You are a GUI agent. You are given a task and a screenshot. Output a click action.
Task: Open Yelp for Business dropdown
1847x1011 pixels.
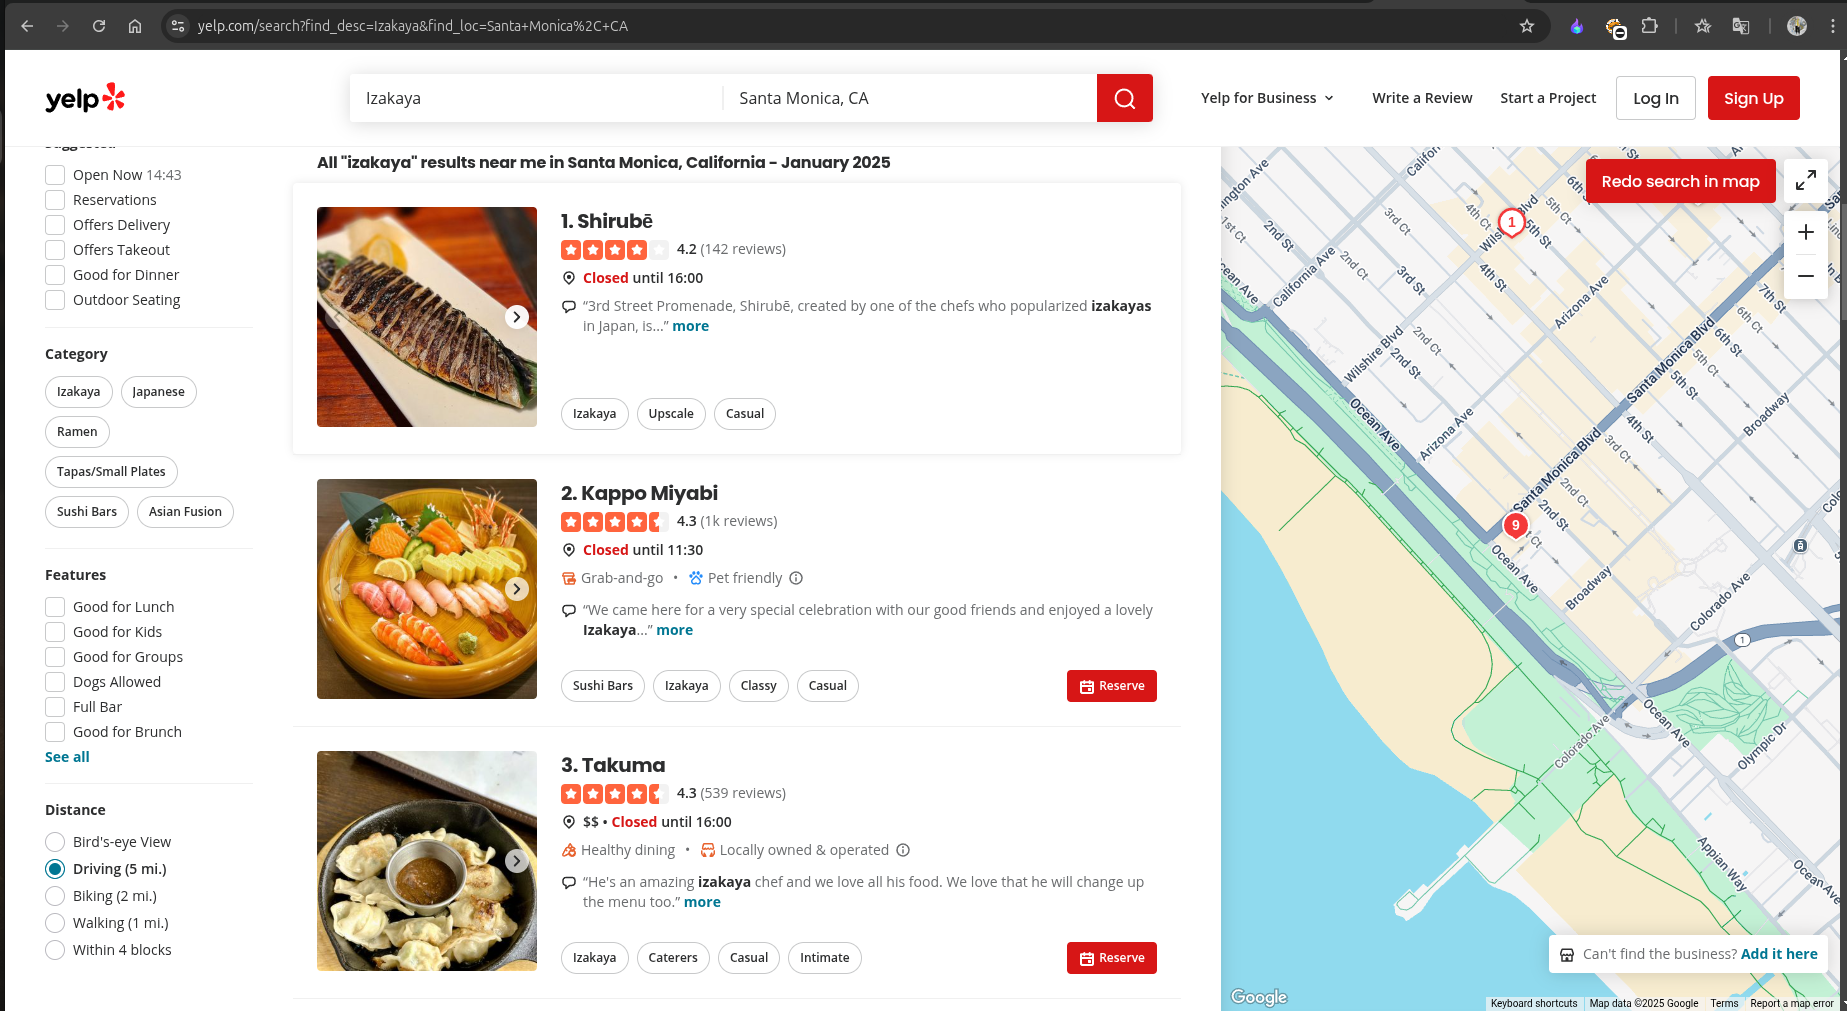pos(1267,98)
